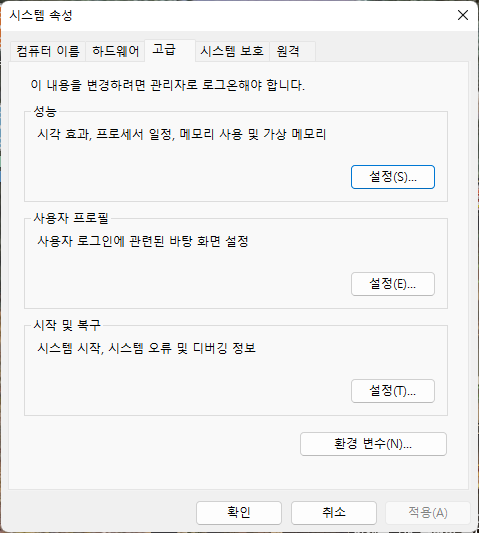Open the 하드웨어 tab

coord(115,51)
